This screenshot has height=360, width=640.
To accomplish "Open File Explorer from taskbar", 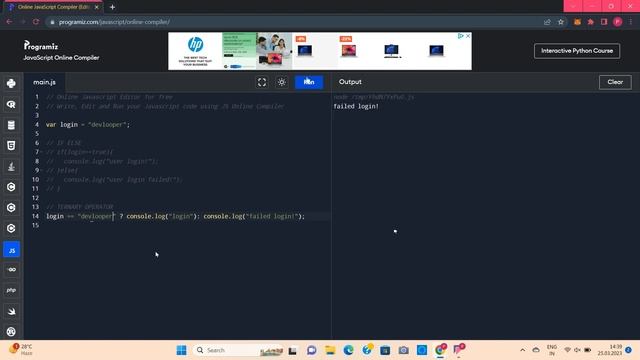I will coord(330,350).
